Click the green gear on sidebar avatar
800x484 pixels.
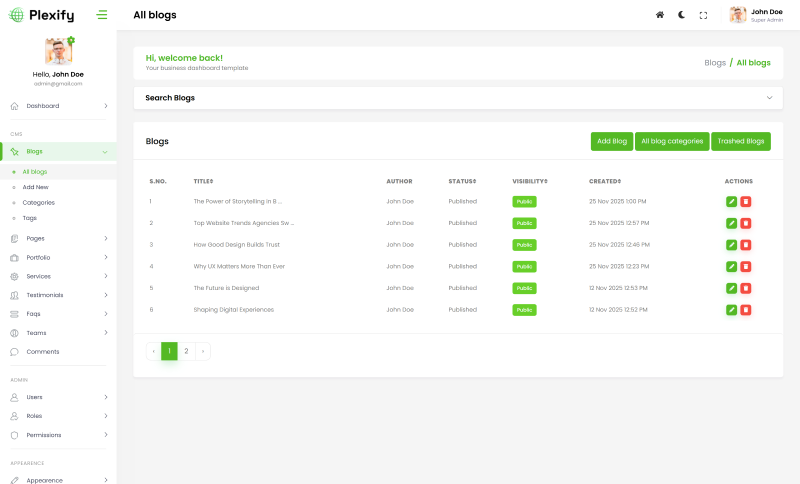71,40
